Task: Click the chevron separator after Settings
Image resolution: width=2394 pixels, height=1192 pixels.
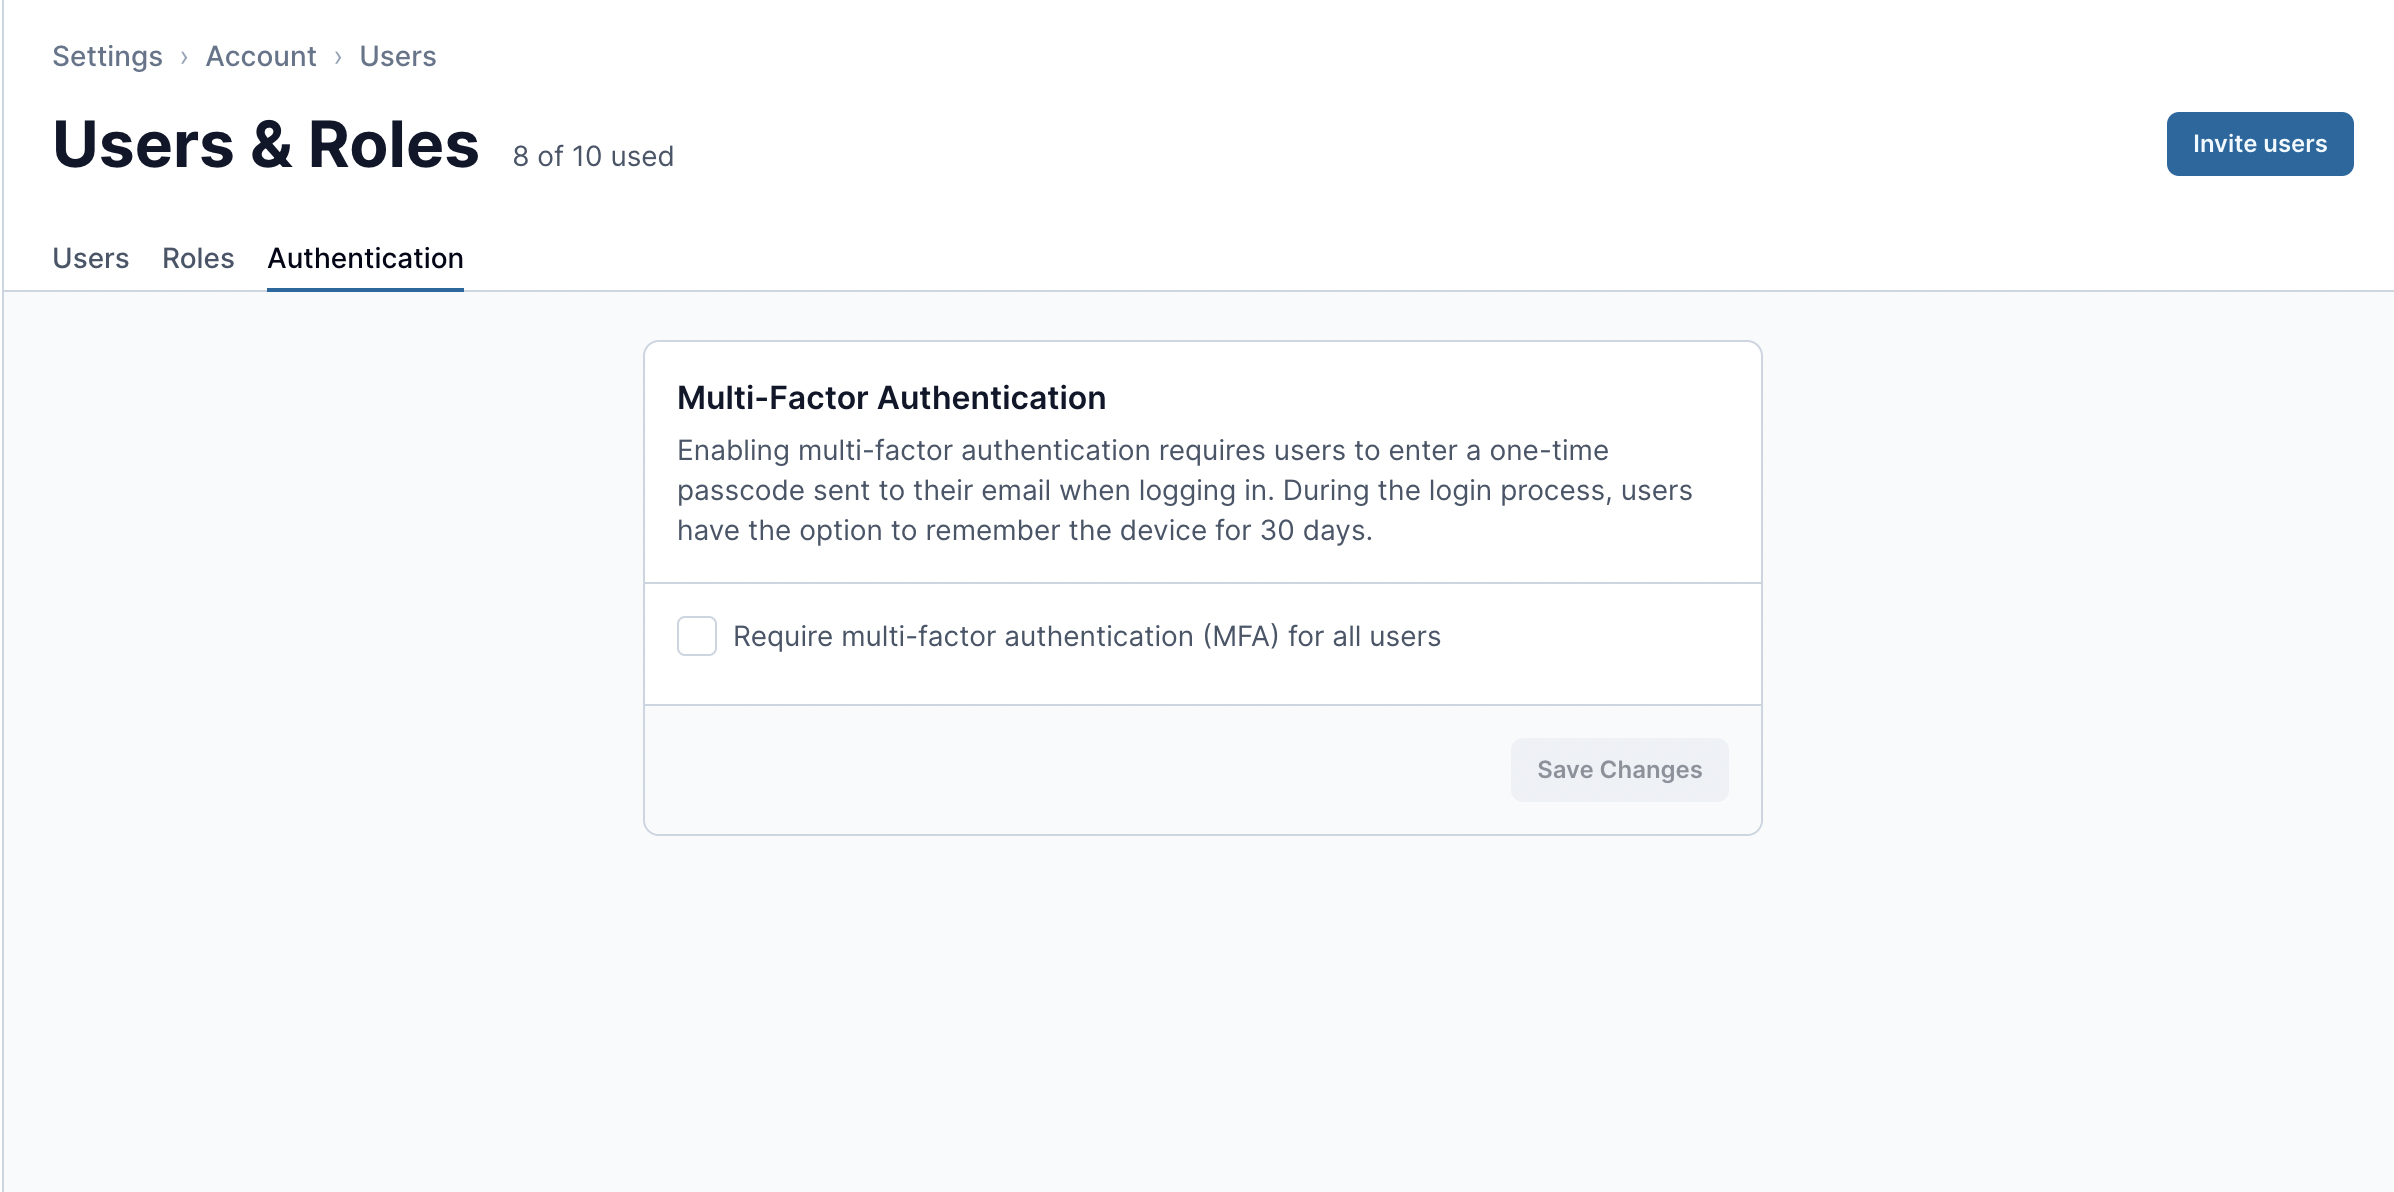Action: tap(184, 57)
